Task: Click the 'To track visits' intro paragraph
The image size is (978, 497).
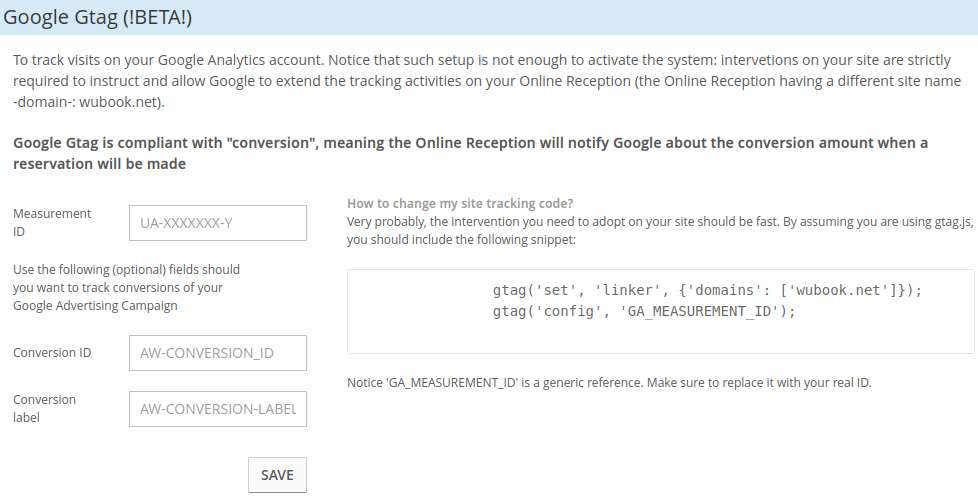Action: (487, 81)
